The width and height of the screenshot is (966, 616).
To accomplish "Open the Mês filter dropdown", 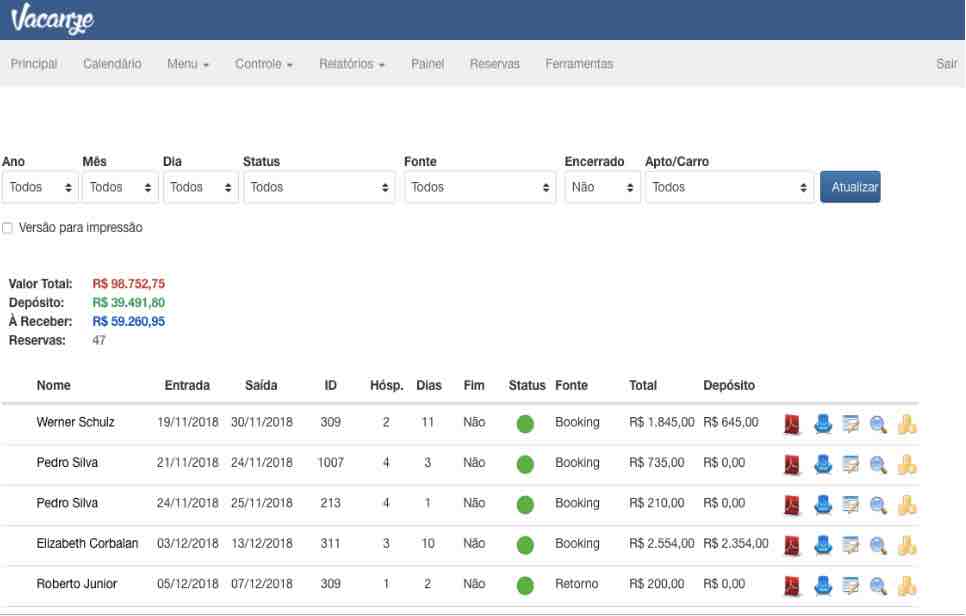I will tap(120, 187).
